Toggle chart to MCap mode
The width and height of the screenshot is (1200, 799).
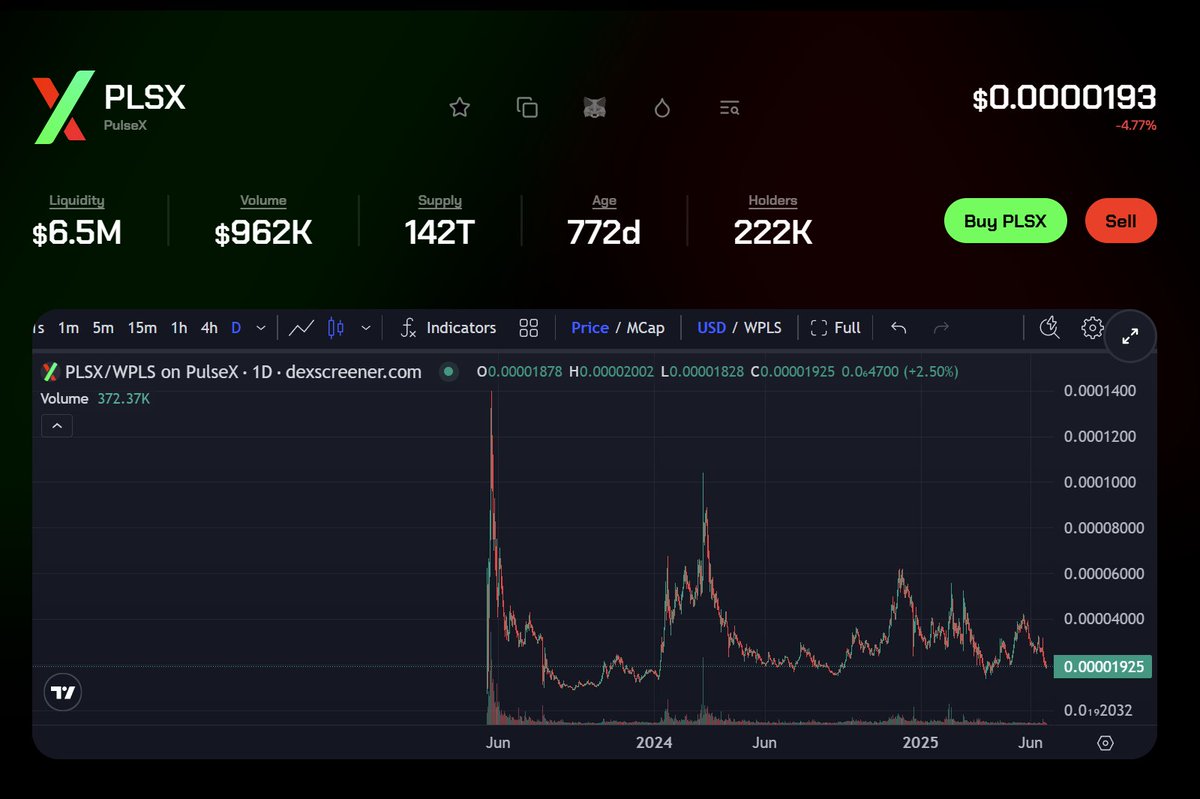tap(645, 327)
